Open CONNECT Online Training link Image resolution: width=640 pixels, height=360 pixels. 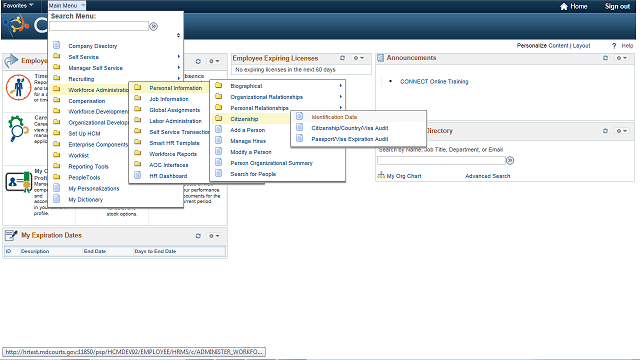click(x=434, y=82)
